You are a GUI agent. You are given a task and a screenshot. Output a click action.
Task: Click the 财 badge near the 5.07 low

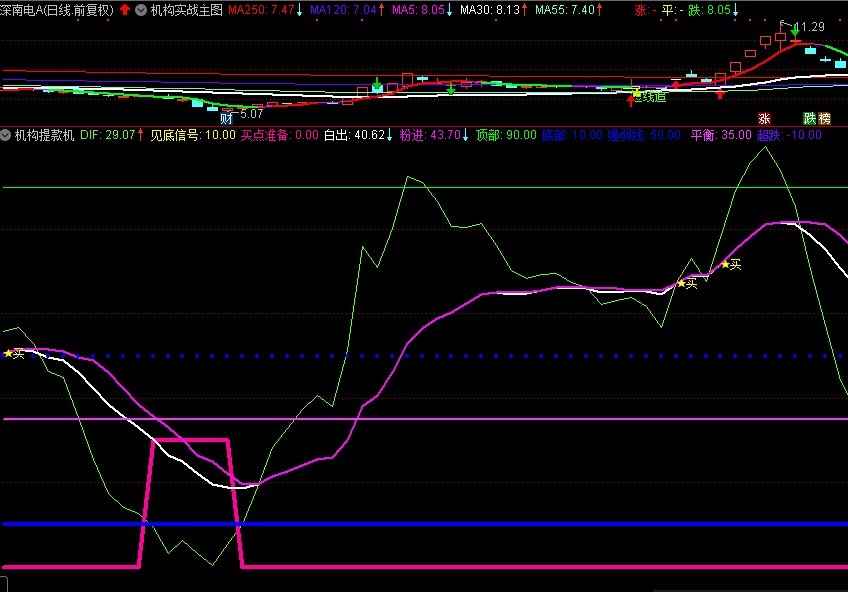click(x=226, y=118)
